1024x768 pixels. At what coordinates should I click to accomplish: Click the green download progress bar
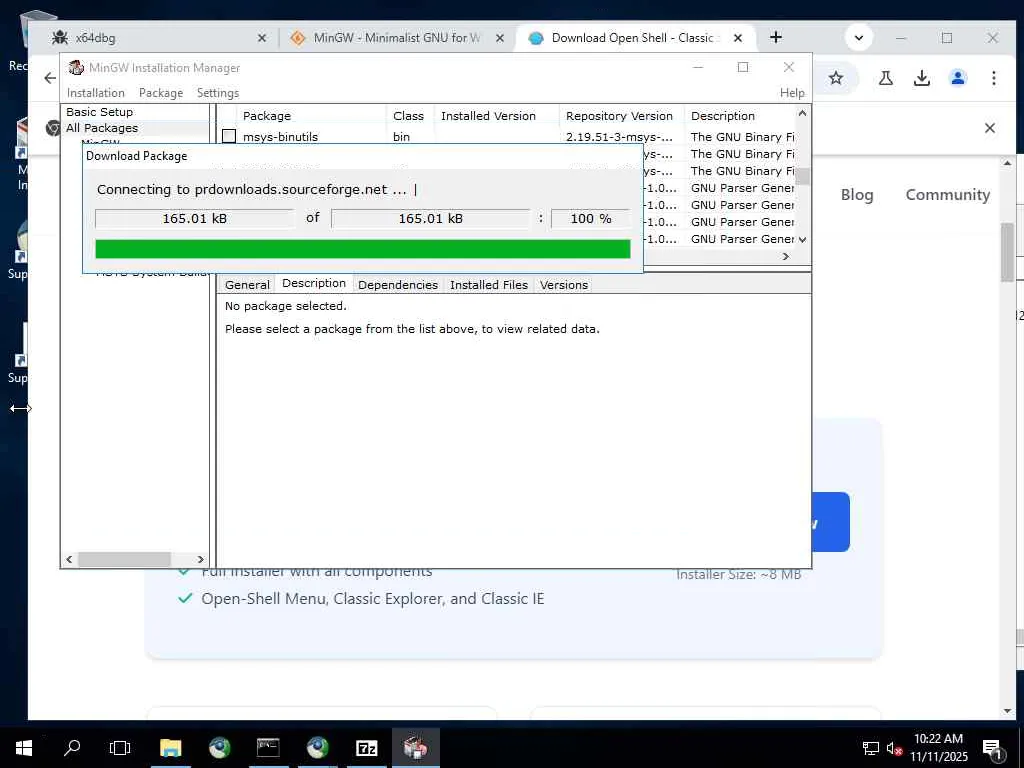pyautogui.click(x=362, y=249)
